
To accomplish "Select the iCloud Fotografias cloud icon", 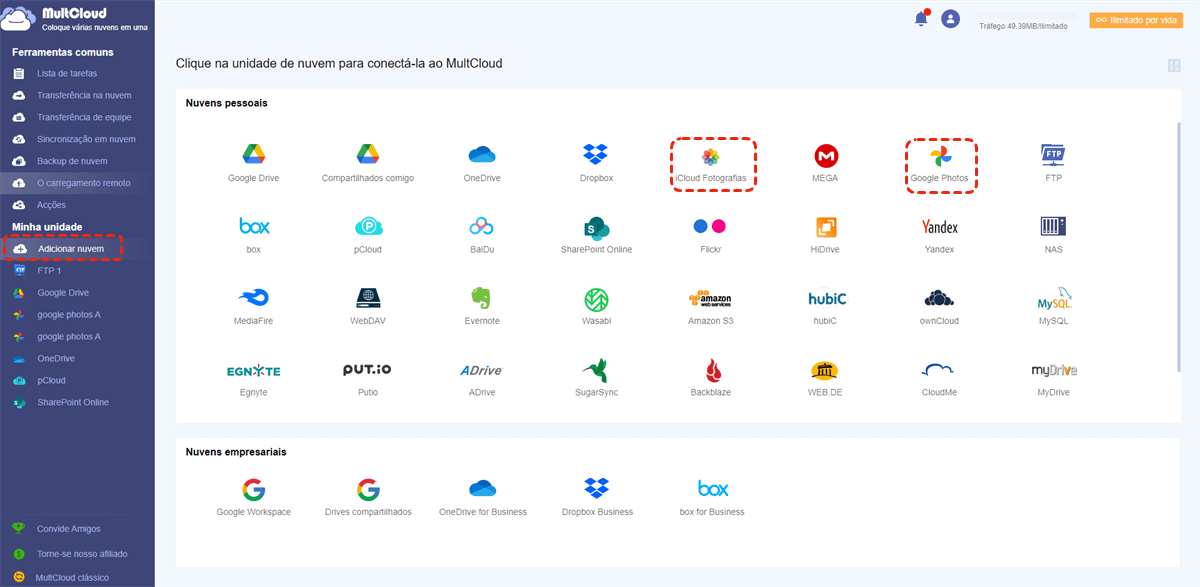I will (710, 157).
